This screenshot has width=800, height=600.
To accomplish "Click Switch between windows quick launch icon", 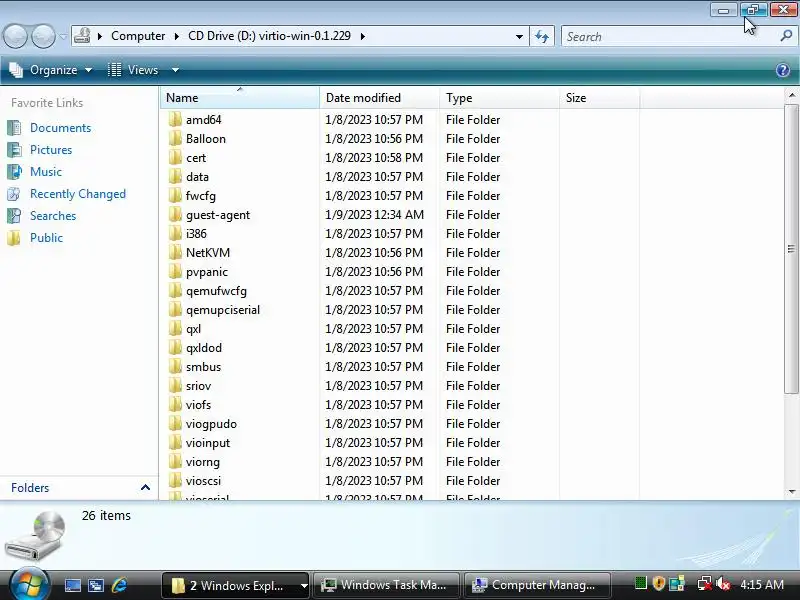I will (96, 585).
